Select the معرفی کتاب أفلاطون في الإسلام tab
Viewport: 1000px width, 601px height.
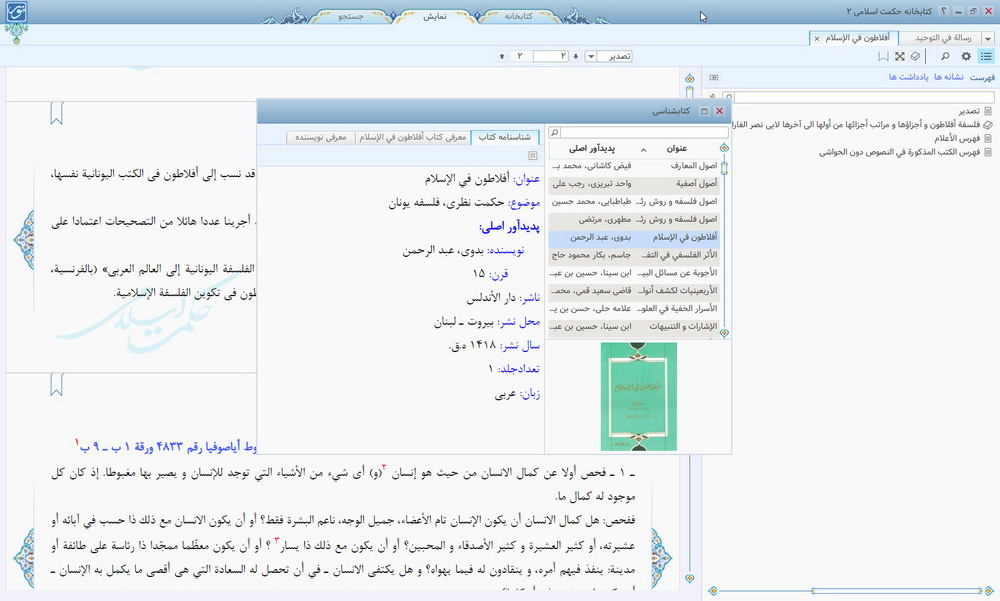[x=413, y=137]
